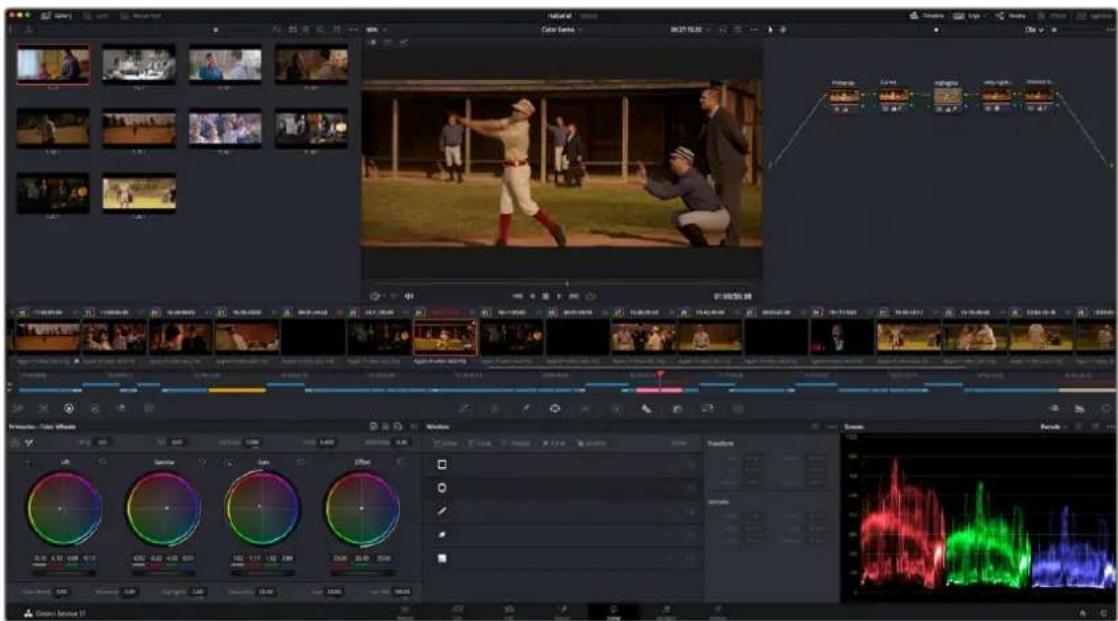Open the viewer options ellipsis menu

point(754,30)
